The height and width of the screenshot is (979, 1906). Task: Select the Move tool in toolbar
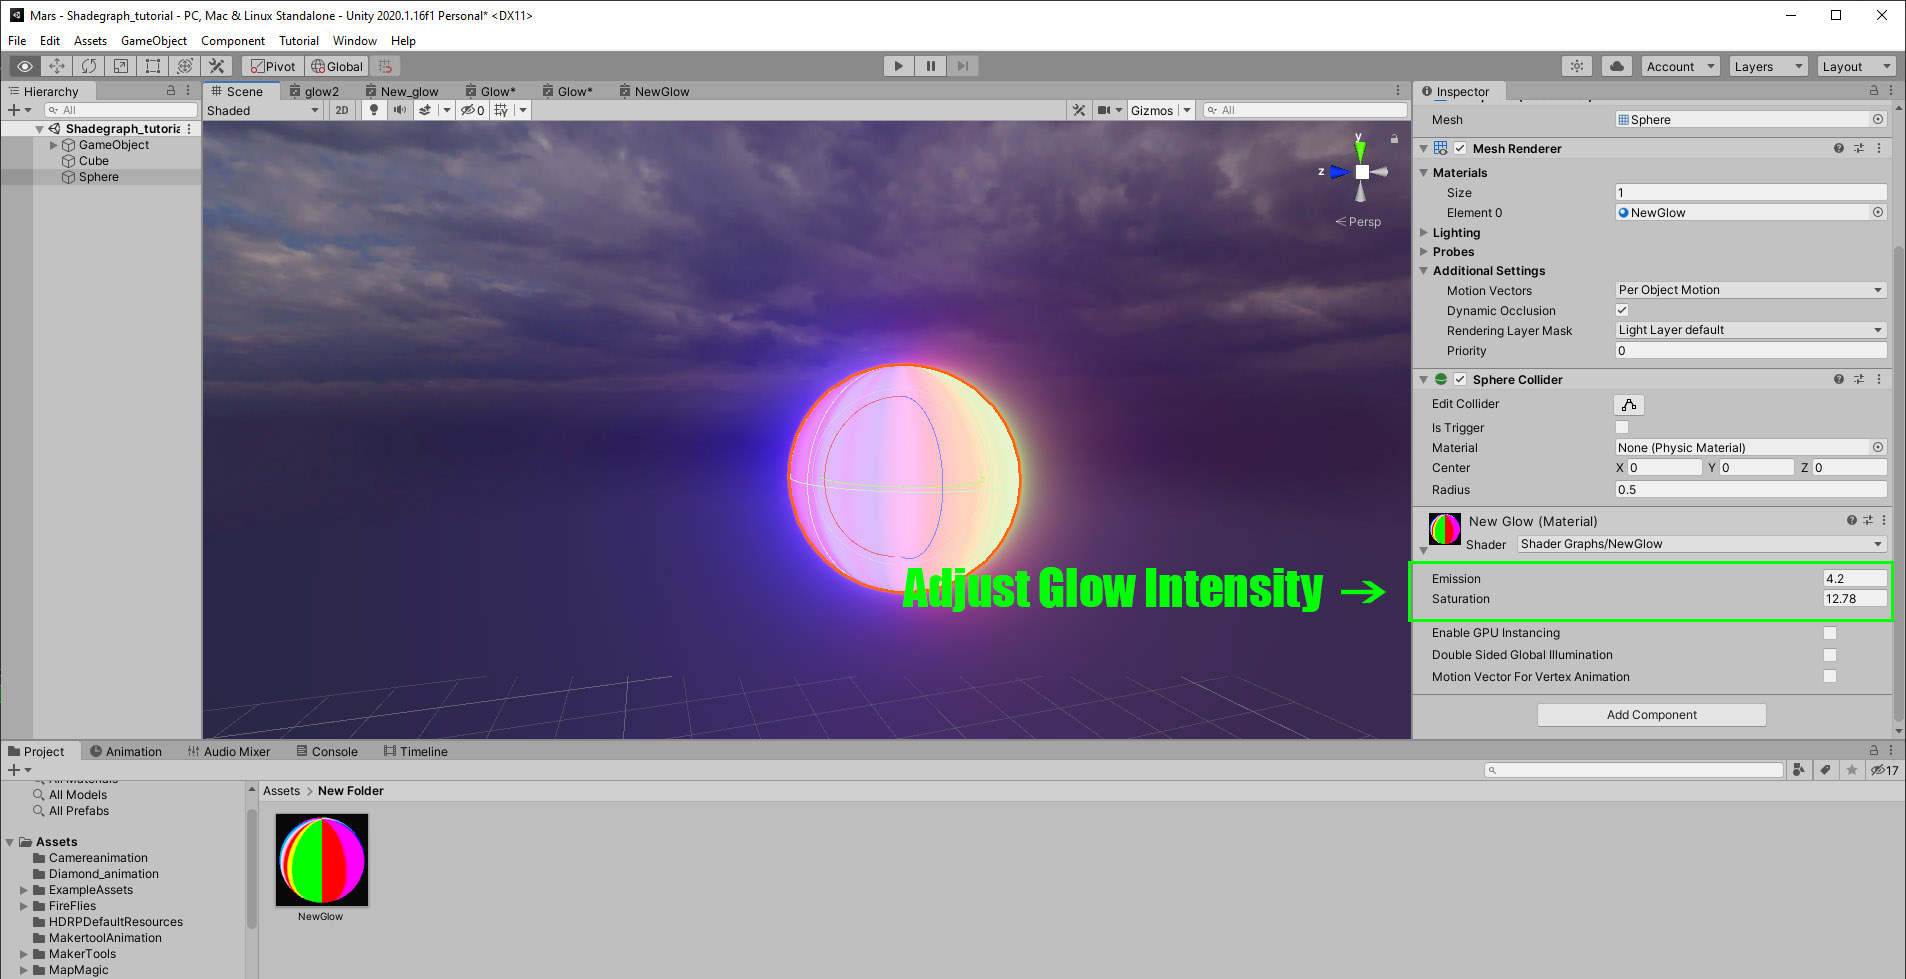[x=57, y=66]
